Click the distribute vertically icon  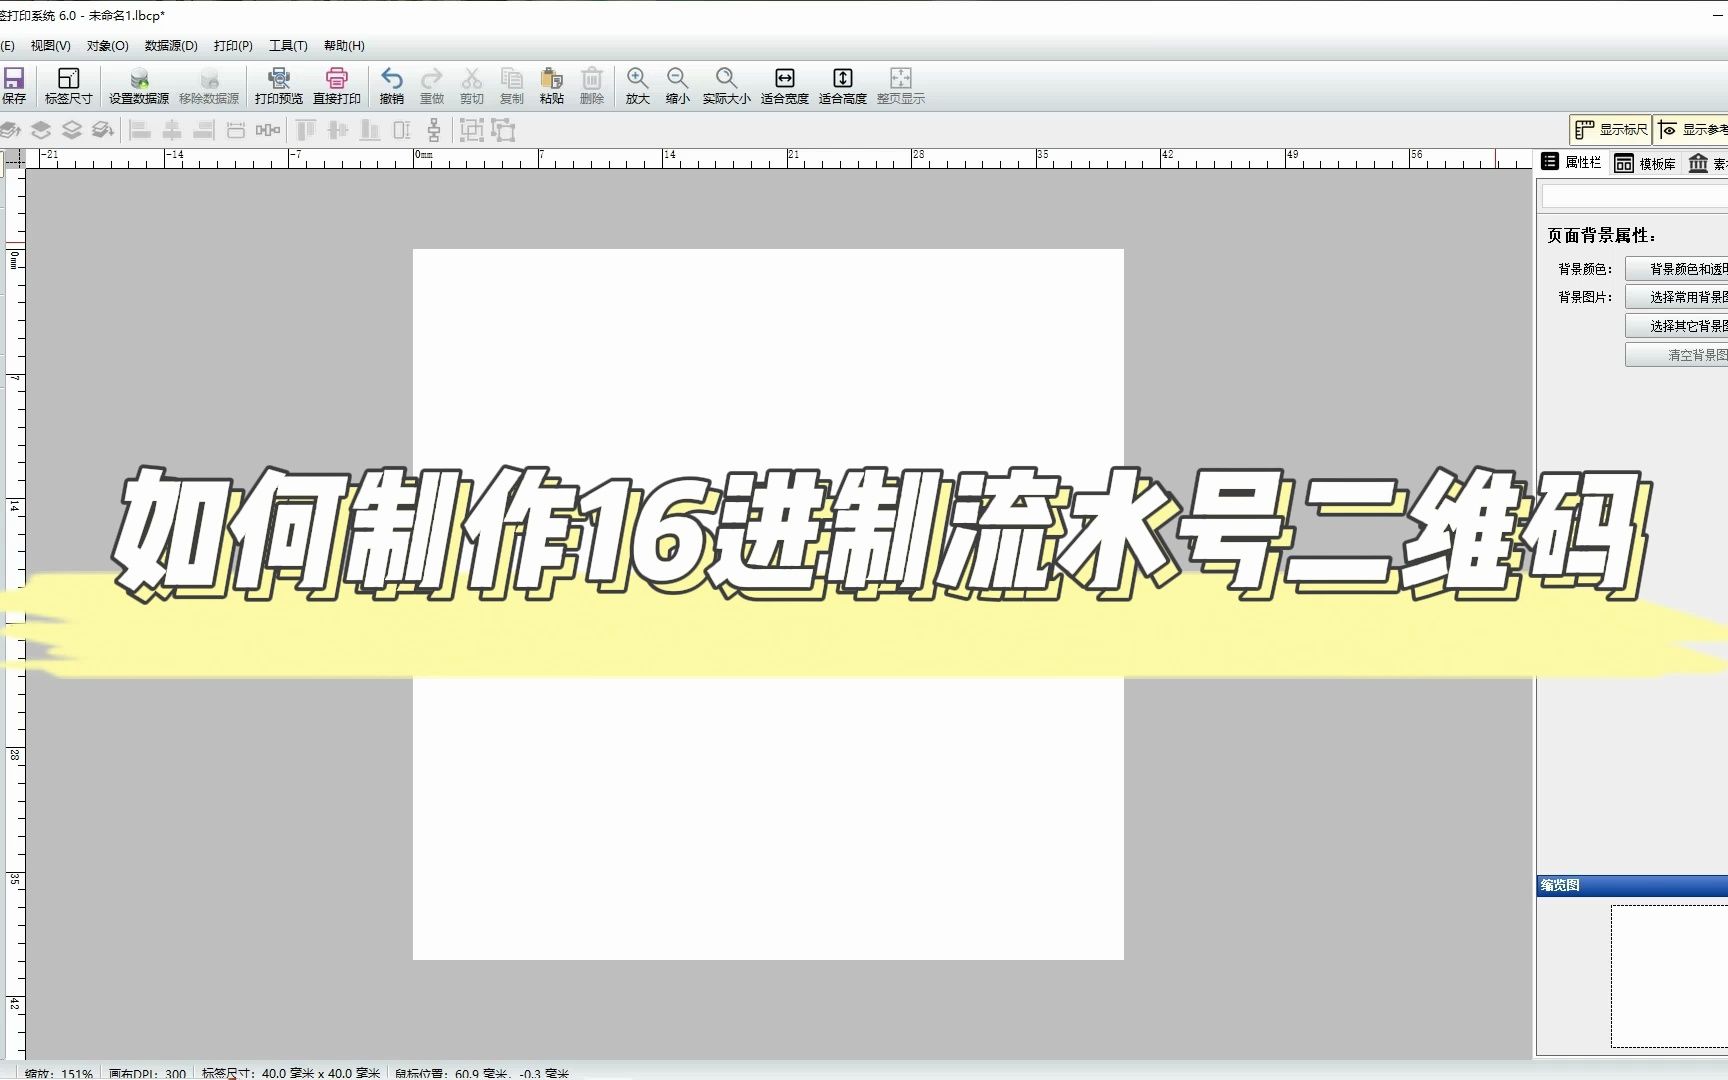(434, 130)
